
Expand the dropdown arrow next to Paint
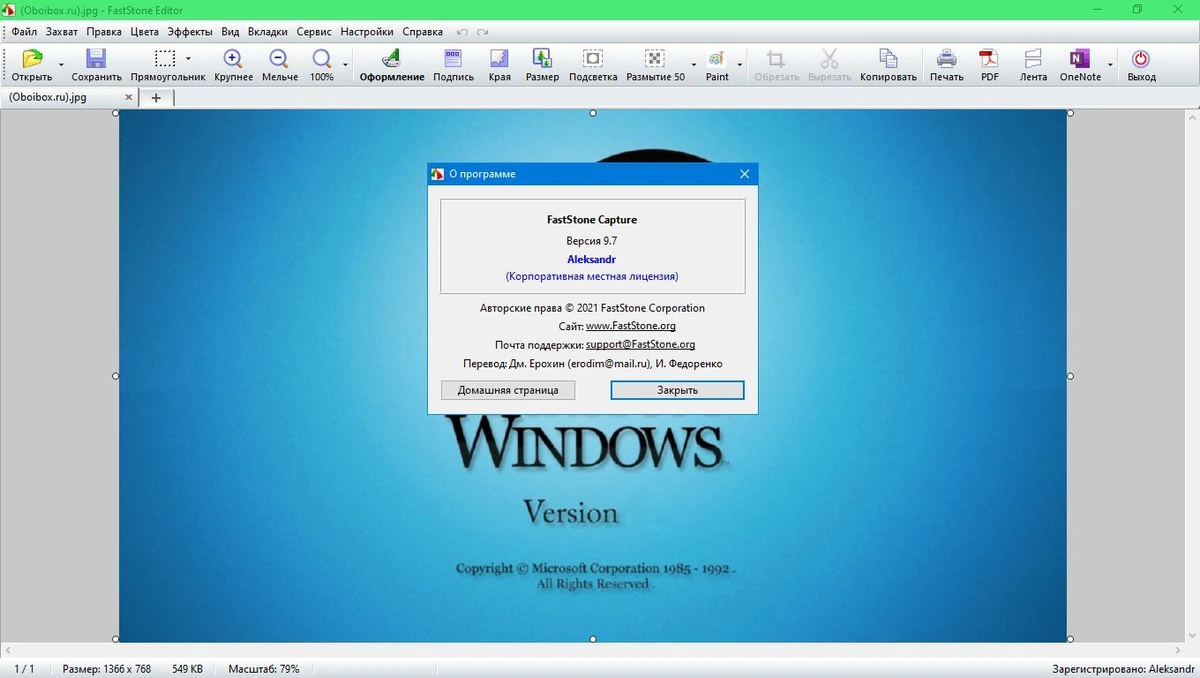point(741,64)
